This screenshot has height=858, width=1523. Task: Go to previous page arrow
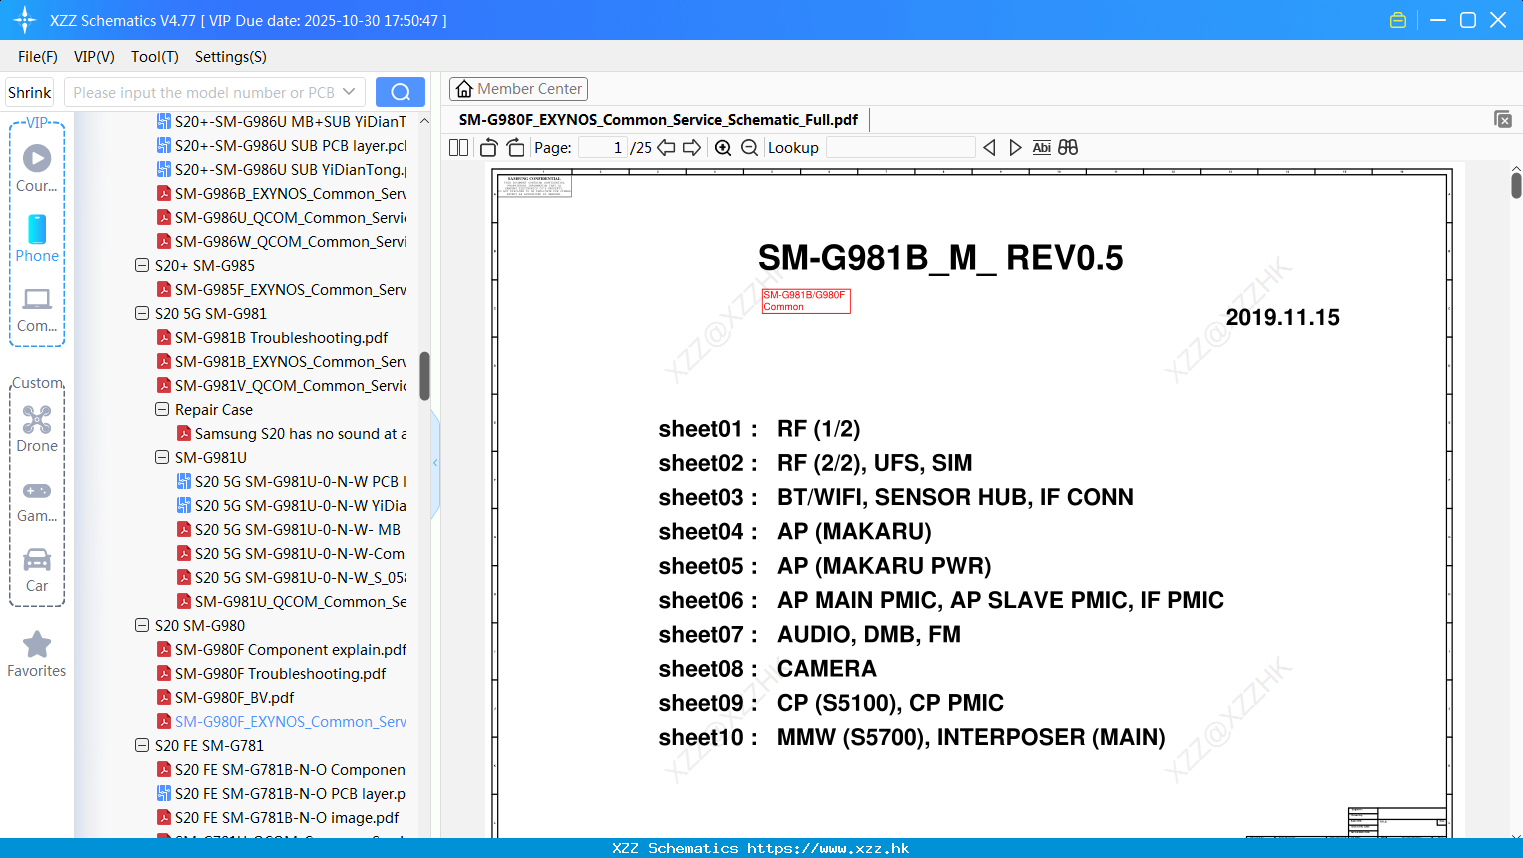click(x=666, y=148)
